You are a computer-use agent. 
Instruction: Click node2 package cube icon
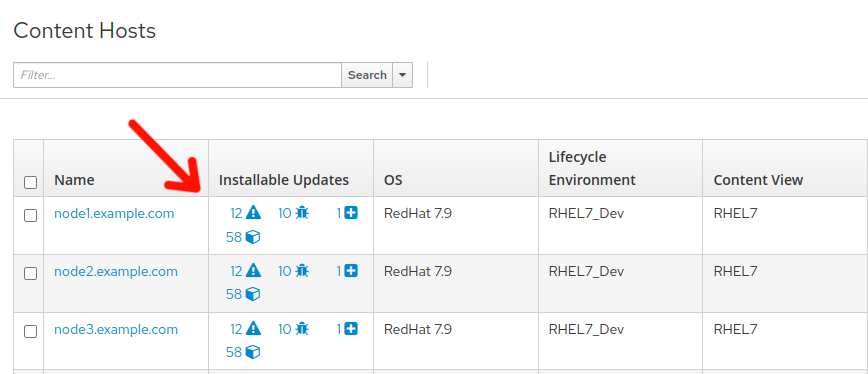click(252, 294)
